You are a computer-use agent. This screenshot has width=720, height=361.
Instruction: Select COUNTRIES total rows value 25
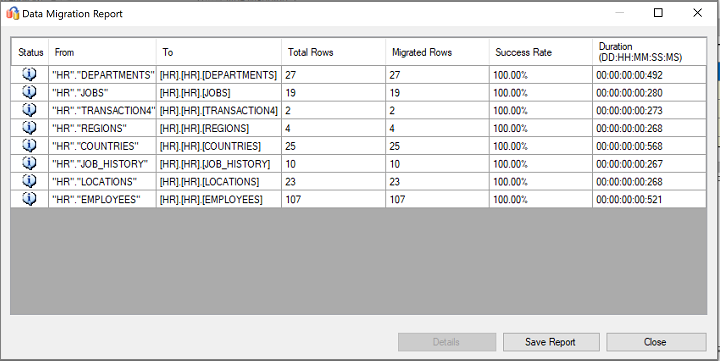334,146
